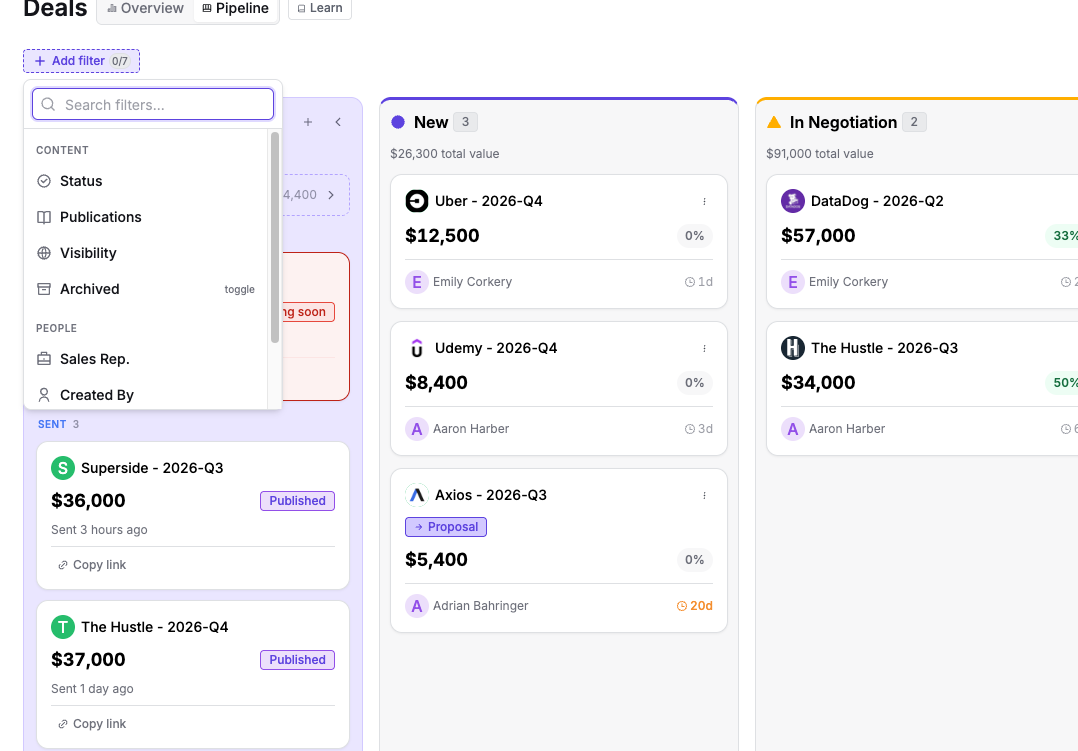Click the 1d clock indicator on the Uber card

pyautogui.click(x=698, y=282)
